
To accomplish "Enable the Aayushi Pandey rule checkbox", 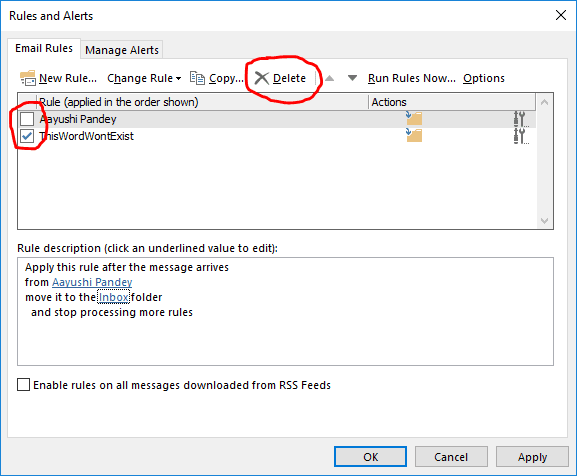I will 27,119.
